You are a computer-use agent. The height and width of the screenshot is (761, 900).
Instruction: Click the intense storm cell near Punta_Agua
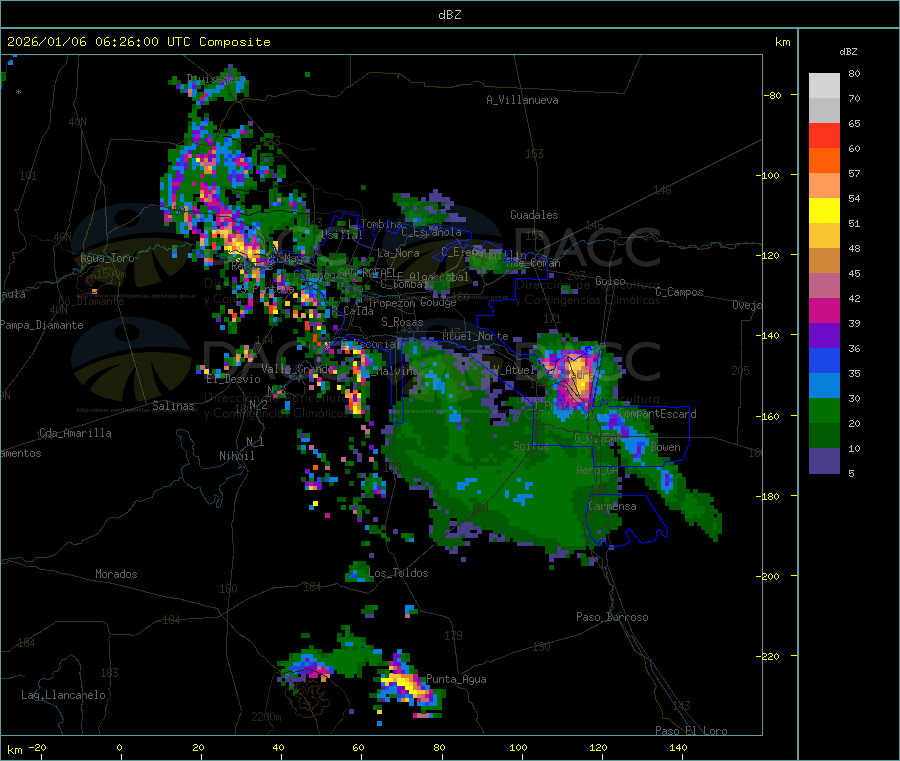coord(406,683)
